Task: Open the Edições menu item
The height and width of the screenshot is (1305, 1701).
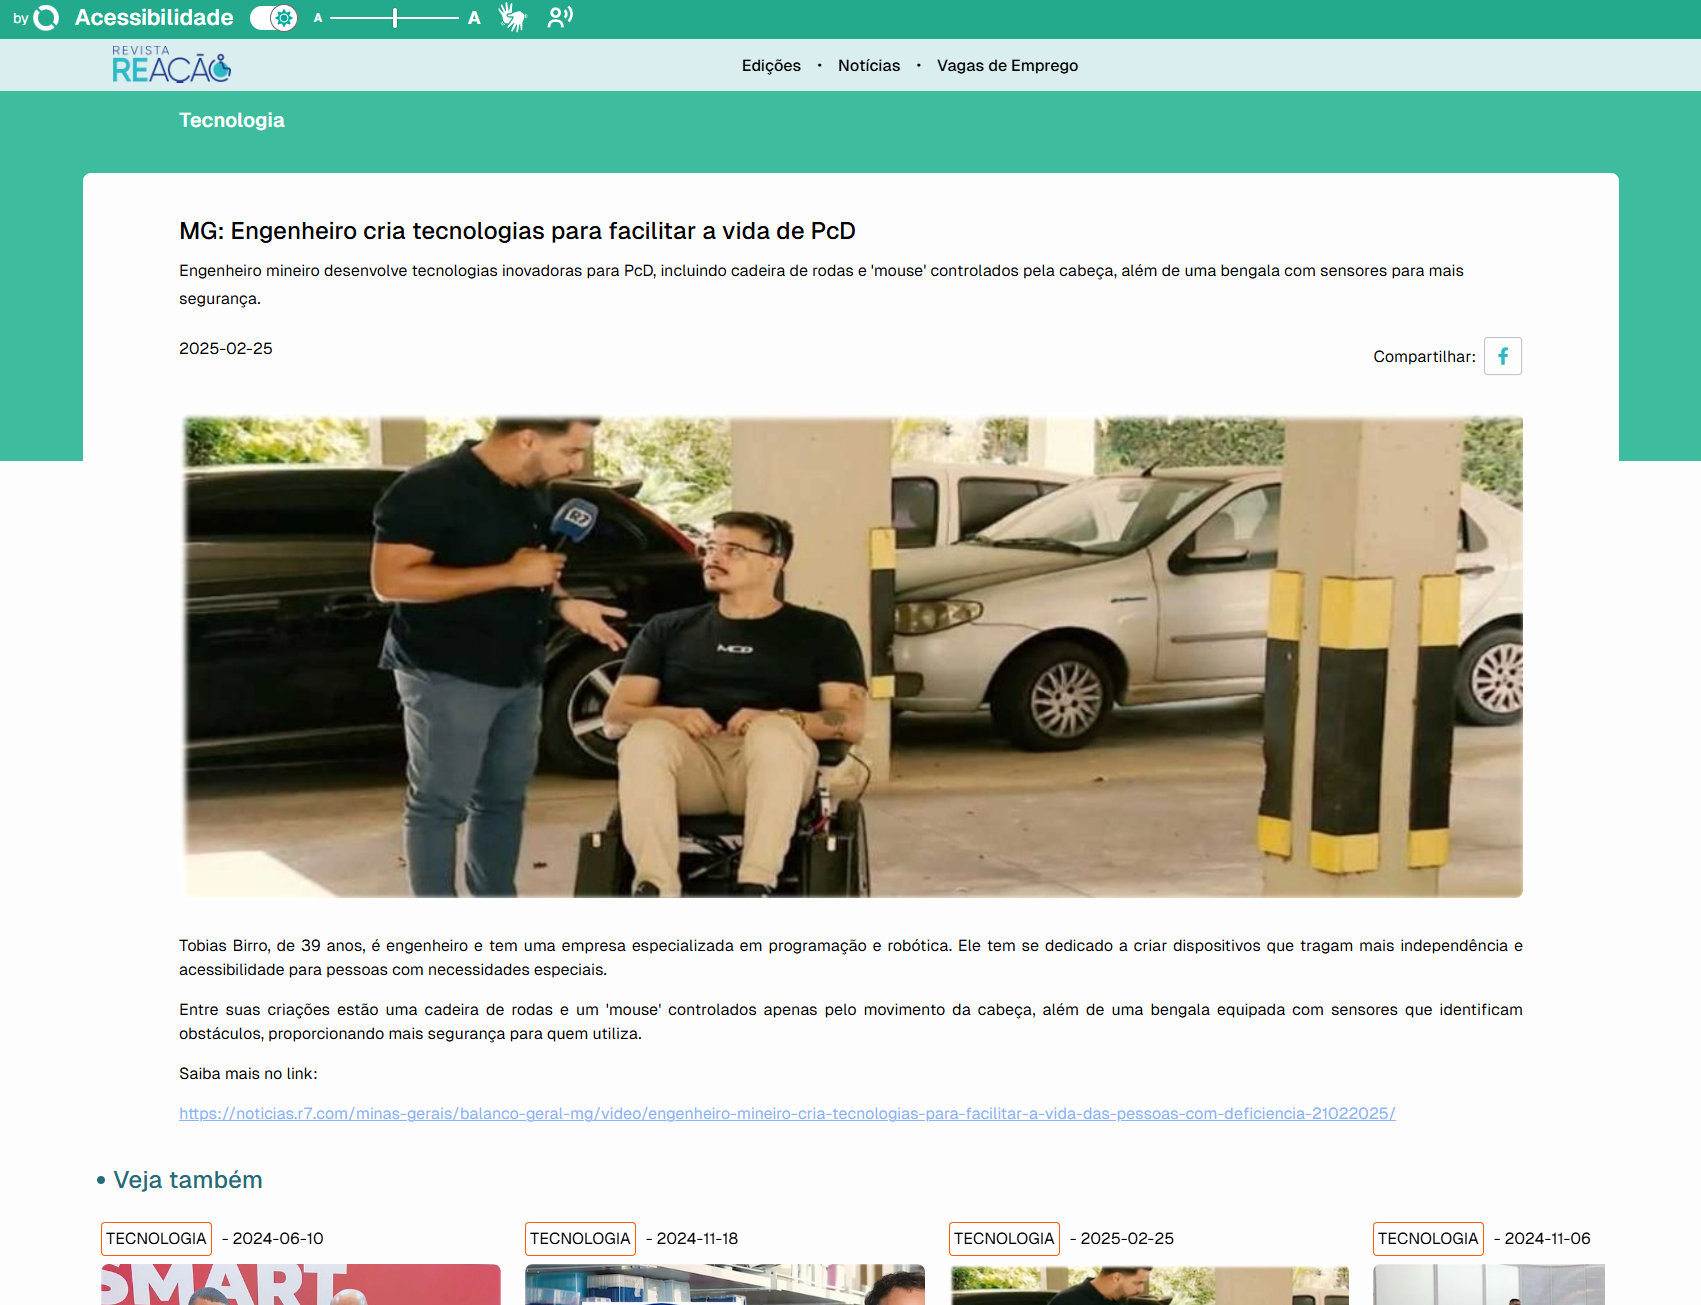Action: (770, 65)
